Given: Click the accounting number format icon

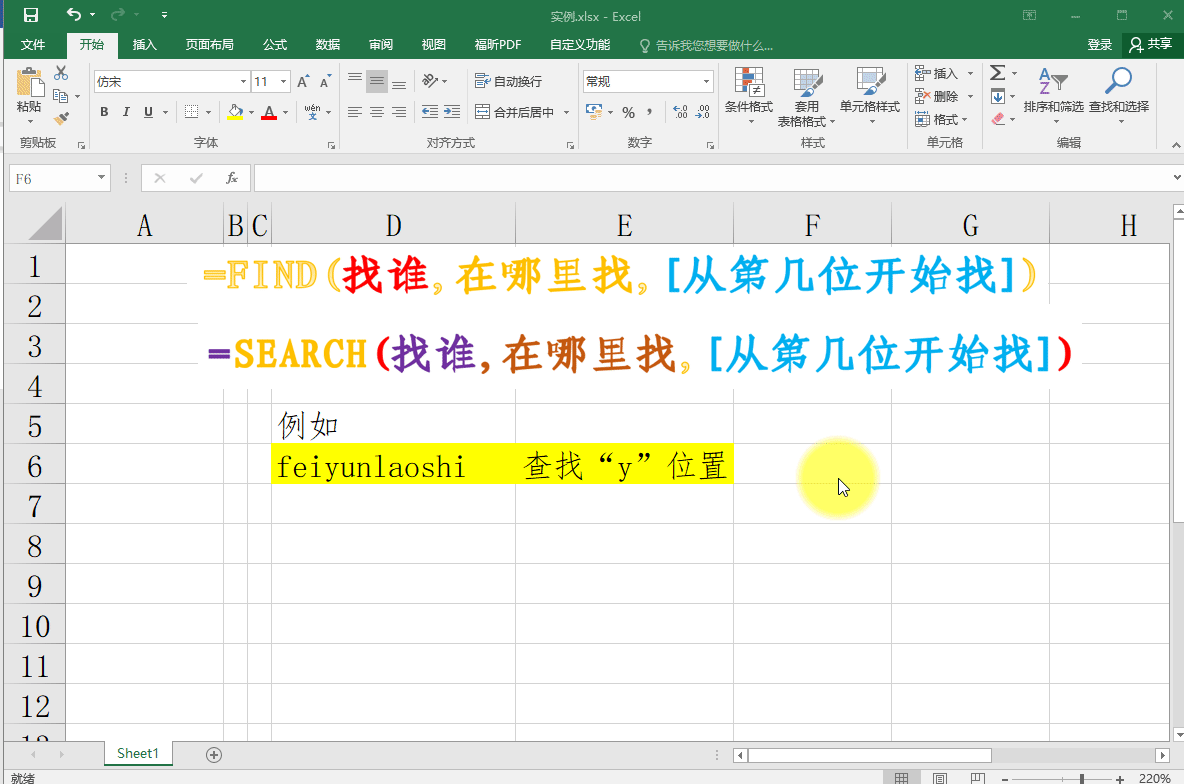Looking at the screenshot, I should pyautogui.click(x=594, y=112).
